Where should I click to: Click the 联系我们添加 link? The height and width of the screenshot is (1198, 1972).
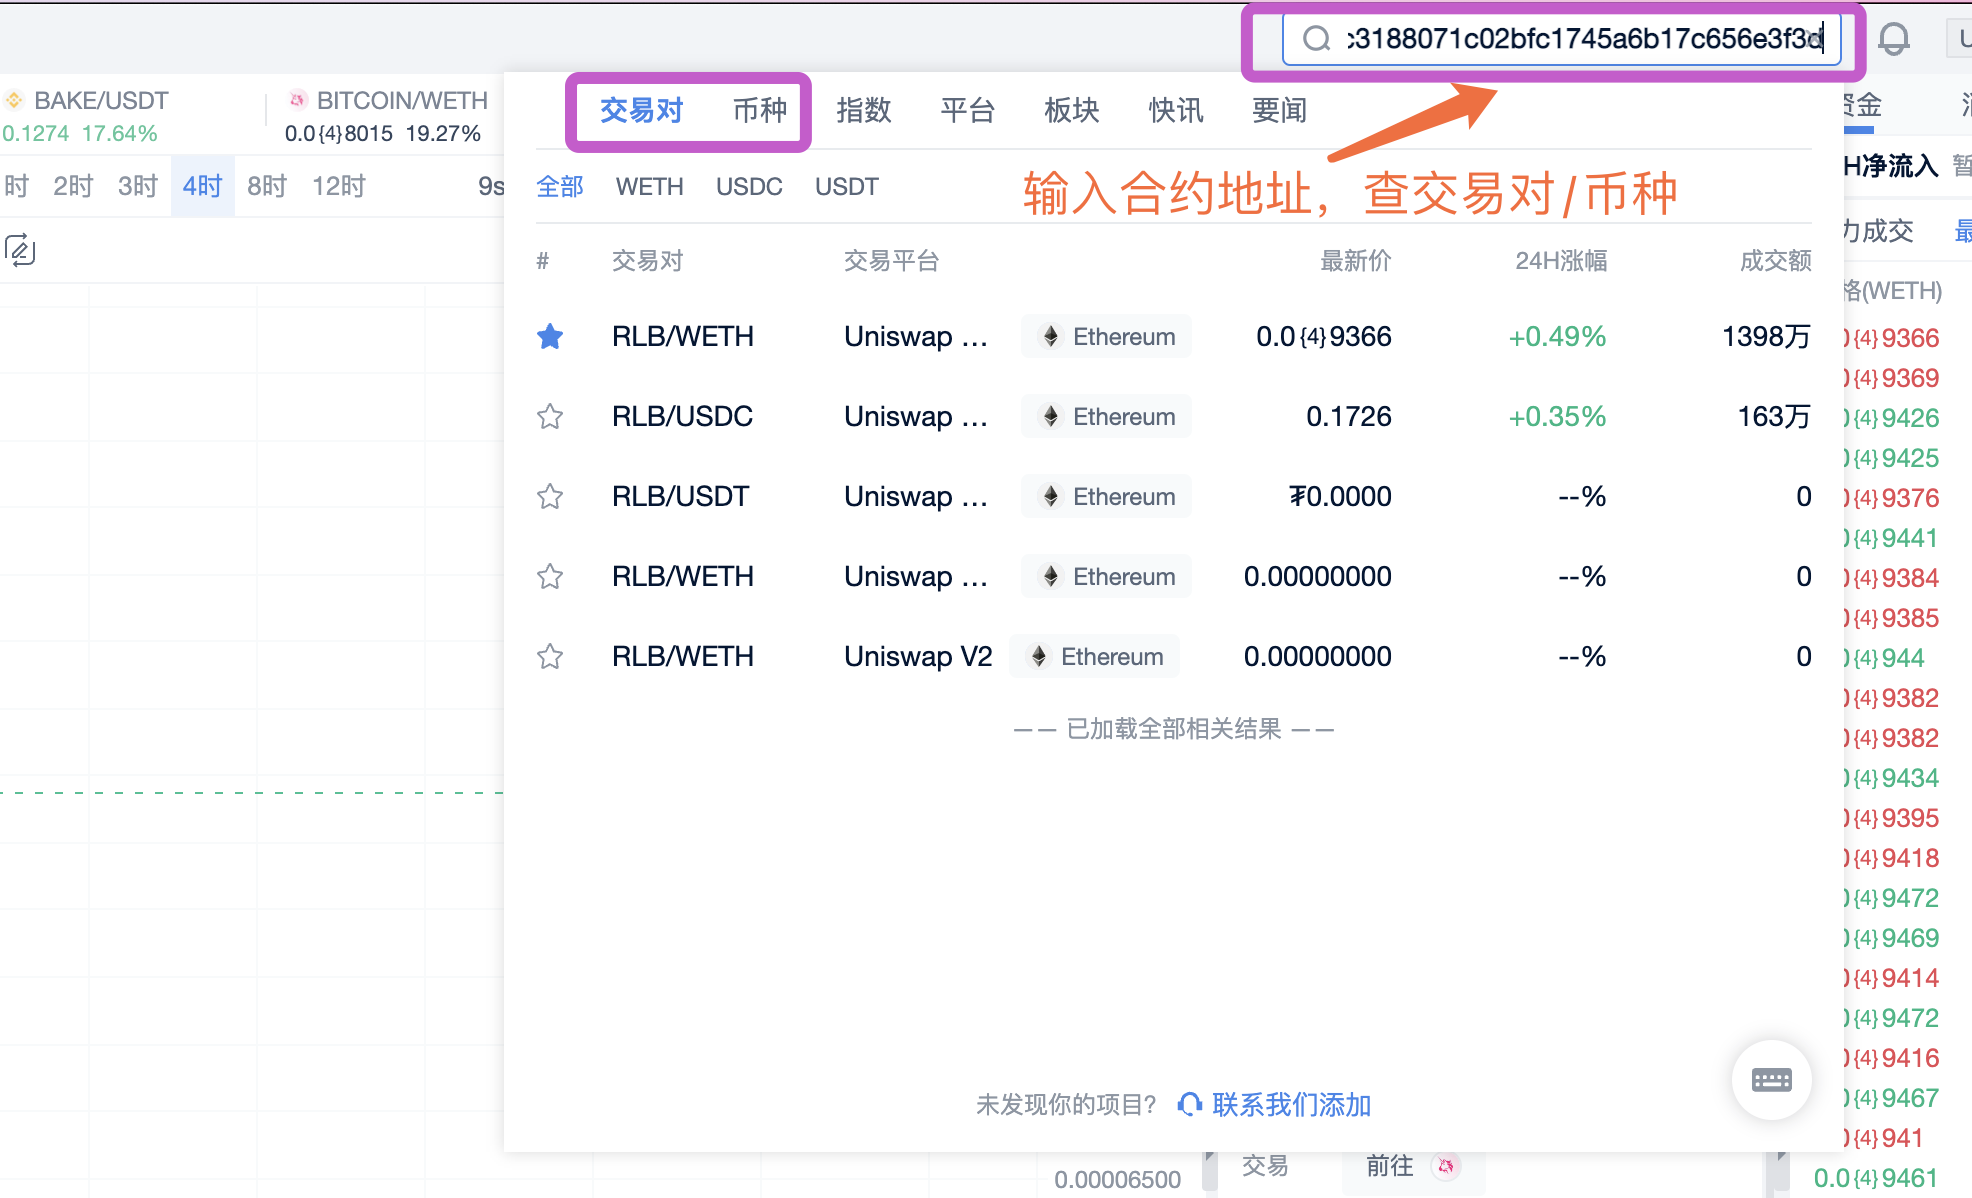tap(1292, 1104)
